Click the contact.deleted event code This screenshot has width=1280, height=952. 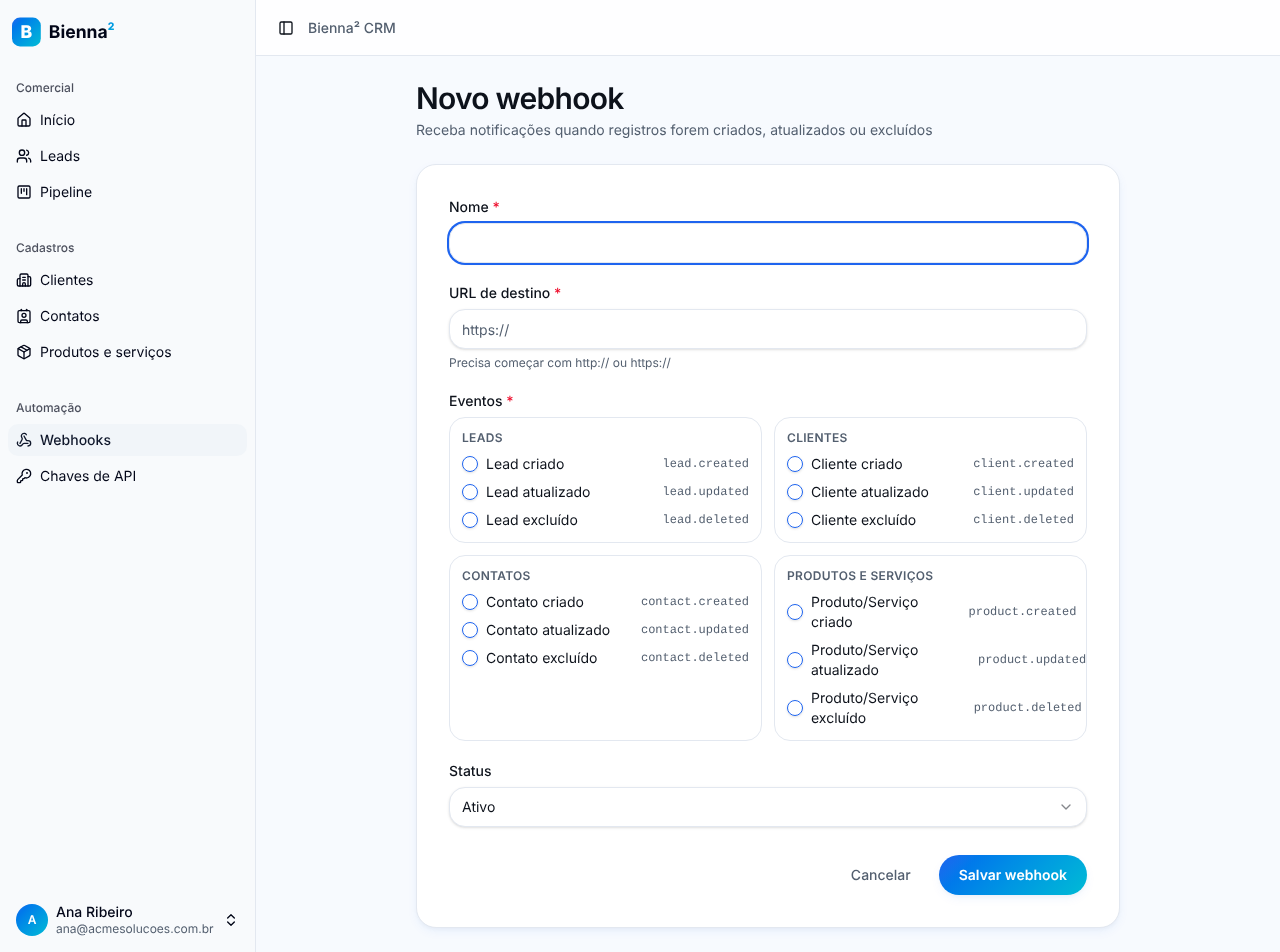[695, 658]
